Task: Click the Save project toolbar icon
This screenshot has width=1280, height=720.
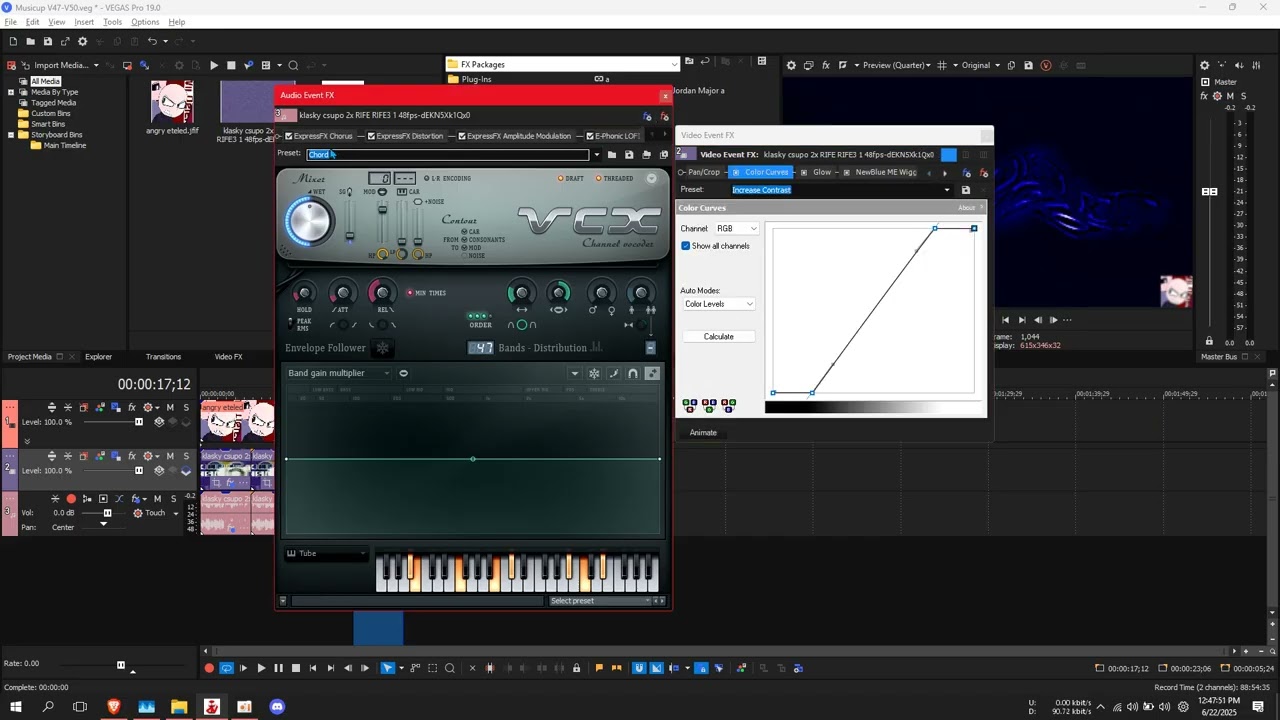Action: [47, 41]
